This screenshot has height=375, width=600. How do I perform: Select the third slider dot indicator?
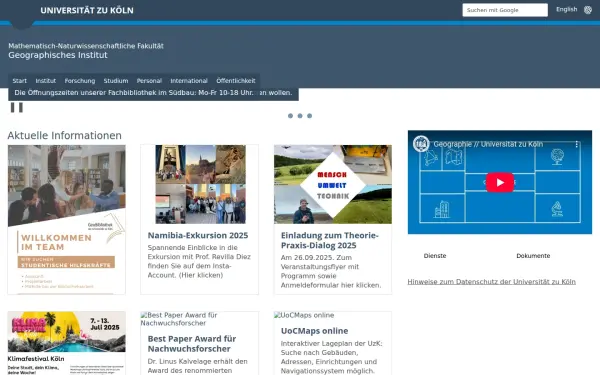(310, 116)
